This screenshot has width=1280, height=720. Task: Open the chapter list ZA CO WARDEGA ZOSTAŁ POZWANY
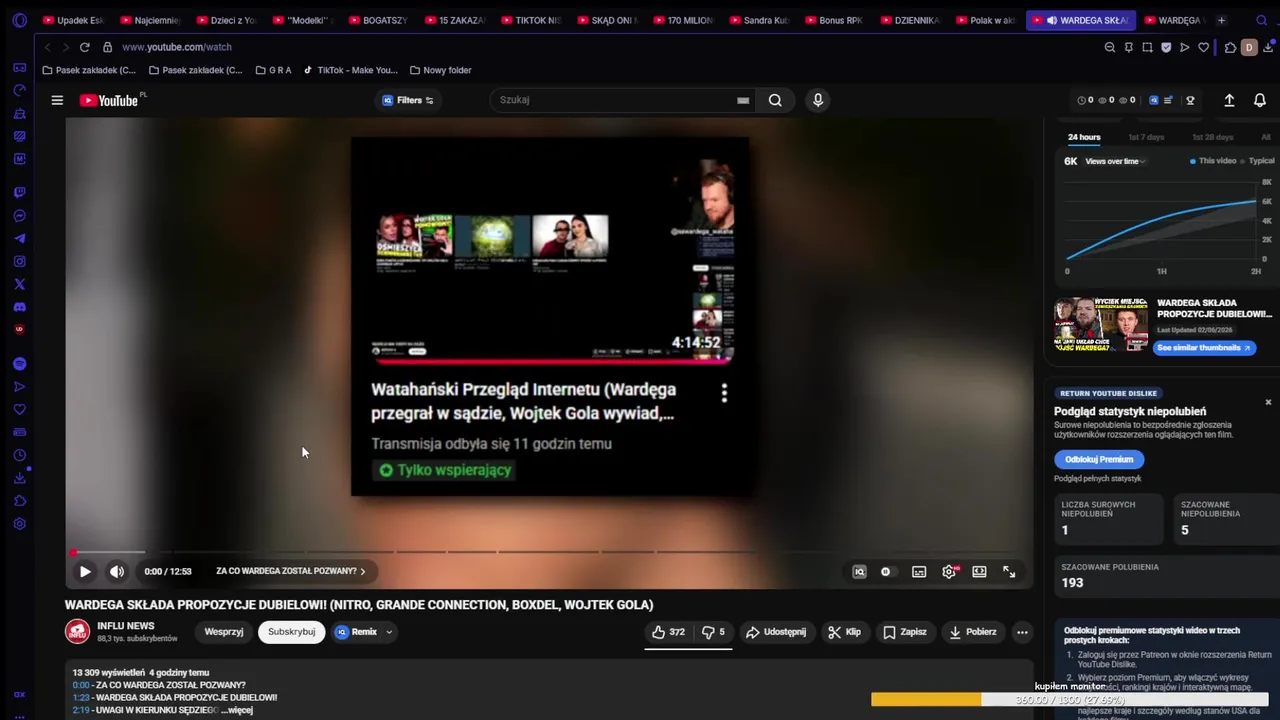pos(290,571)
